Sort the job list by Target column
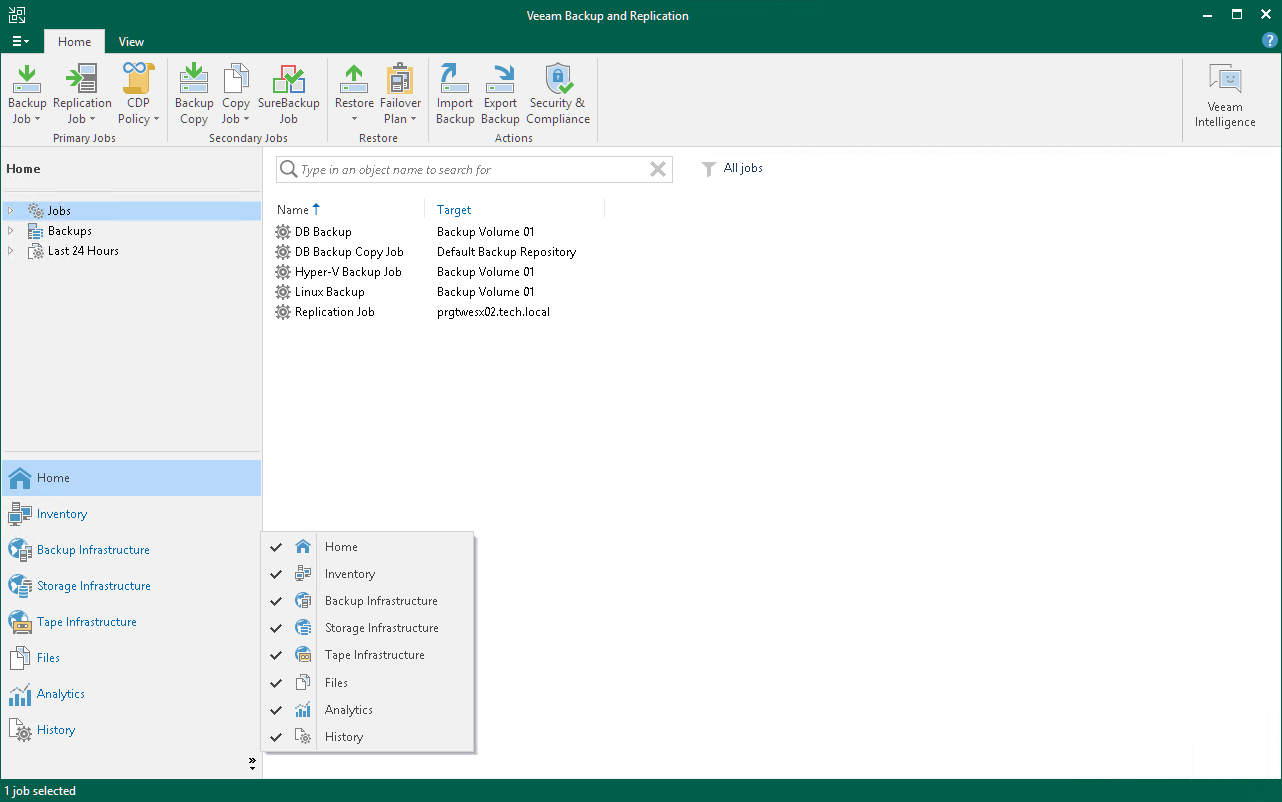 tap(454, 210)
